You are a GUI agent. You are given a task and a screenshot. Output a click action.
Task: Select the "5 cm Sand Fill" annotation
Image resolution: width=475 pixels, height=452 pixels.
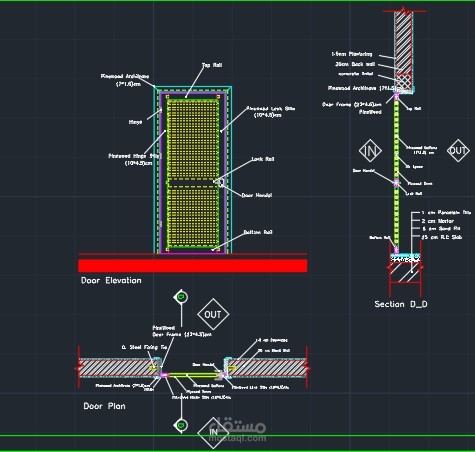pos(441,228)
